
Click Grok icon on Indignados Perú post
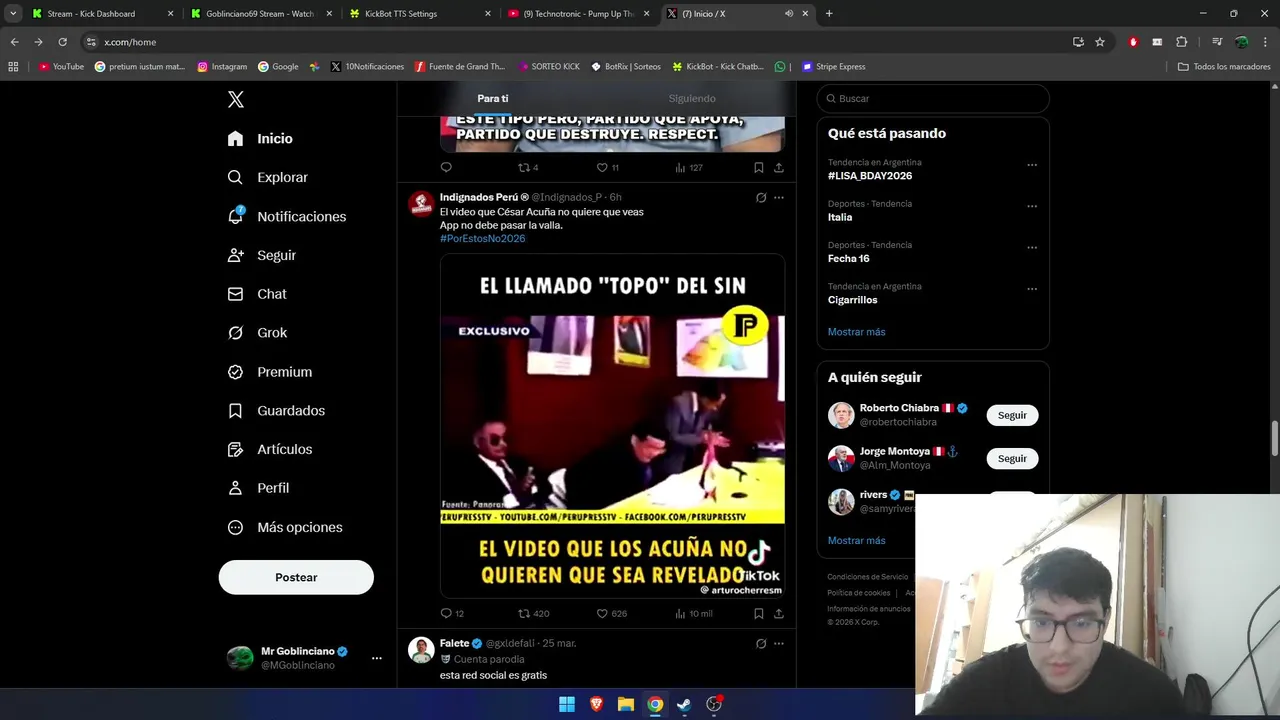761,198
